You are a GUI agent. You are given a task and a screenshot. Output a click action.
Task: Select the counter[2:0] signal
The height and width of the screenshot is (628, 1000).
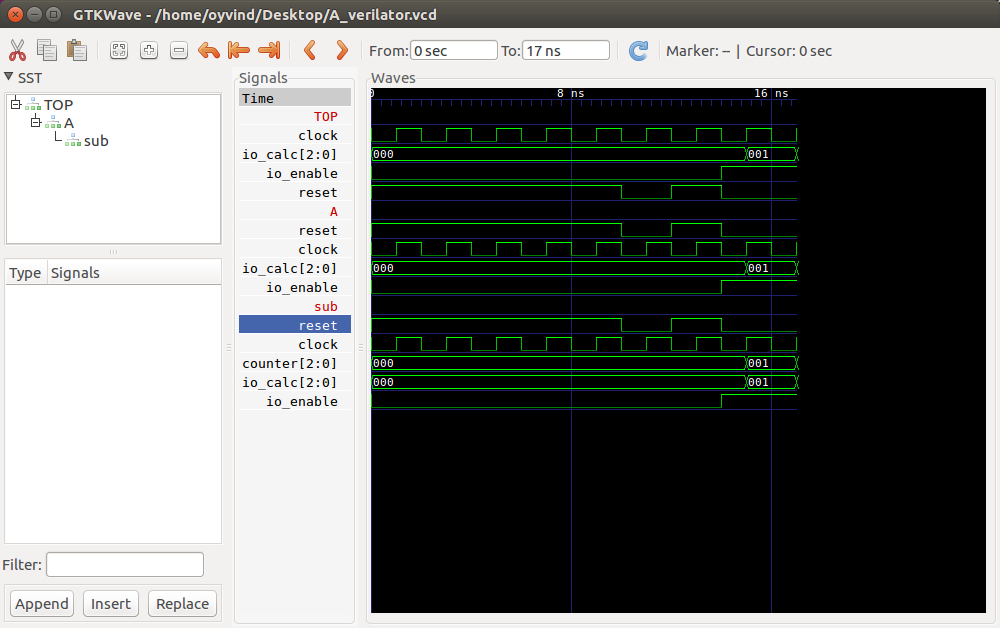click(x=289, y=364)
